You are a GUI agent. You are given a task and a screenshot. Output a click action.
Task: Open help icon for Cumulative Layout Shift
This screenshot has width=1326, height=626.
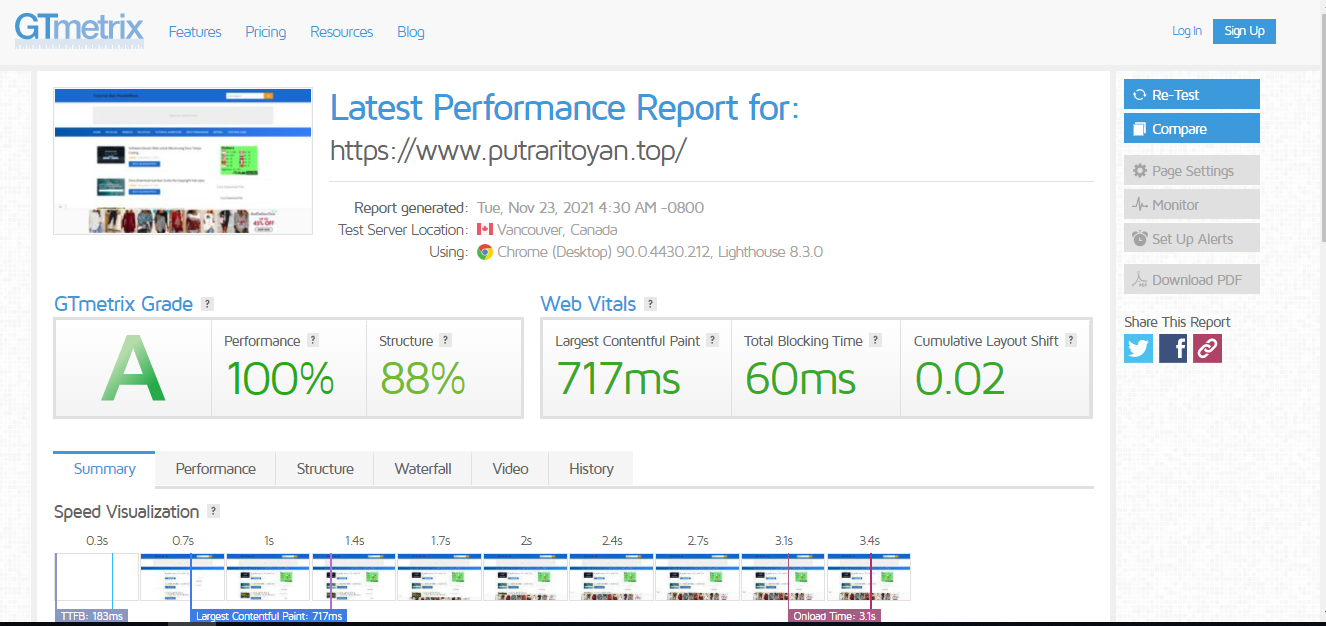[1071, 340]
